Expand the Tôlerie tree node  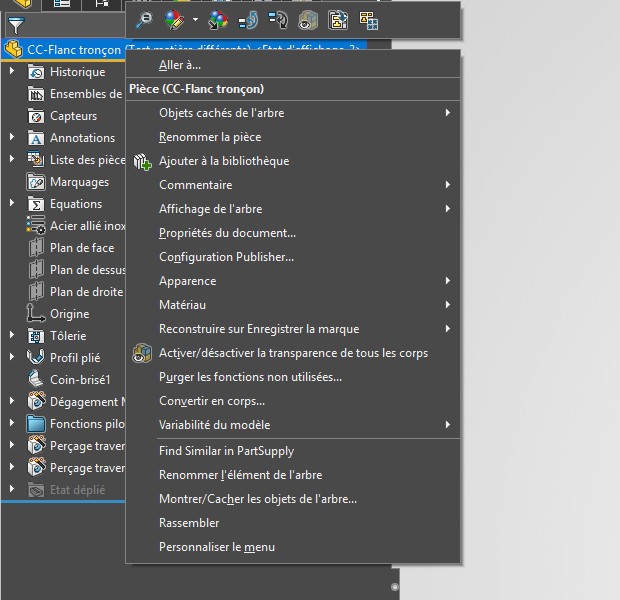point(12,335)
